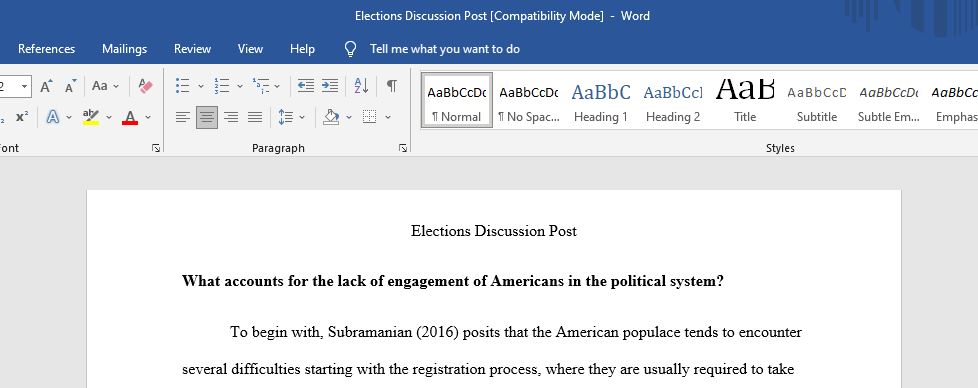The image size is (978, 388).
Task: Click the Borders icon
Action: coord(369,117)
